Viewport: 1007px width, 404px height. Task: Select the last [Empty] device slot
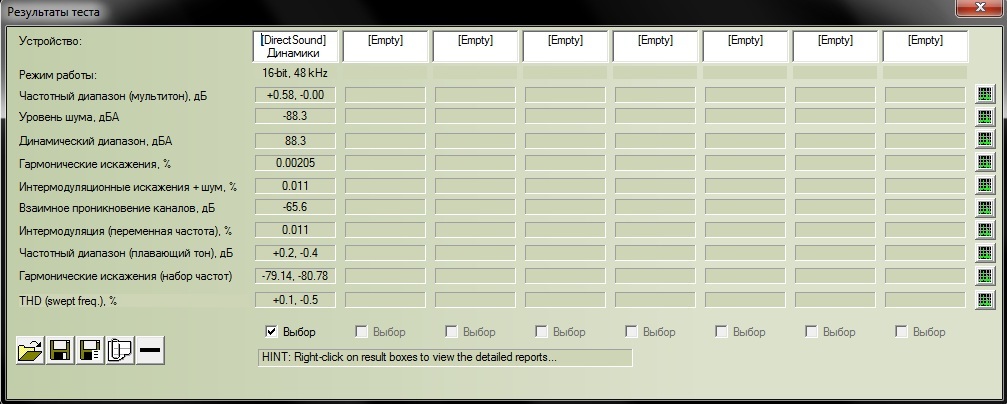coord(925,47)
